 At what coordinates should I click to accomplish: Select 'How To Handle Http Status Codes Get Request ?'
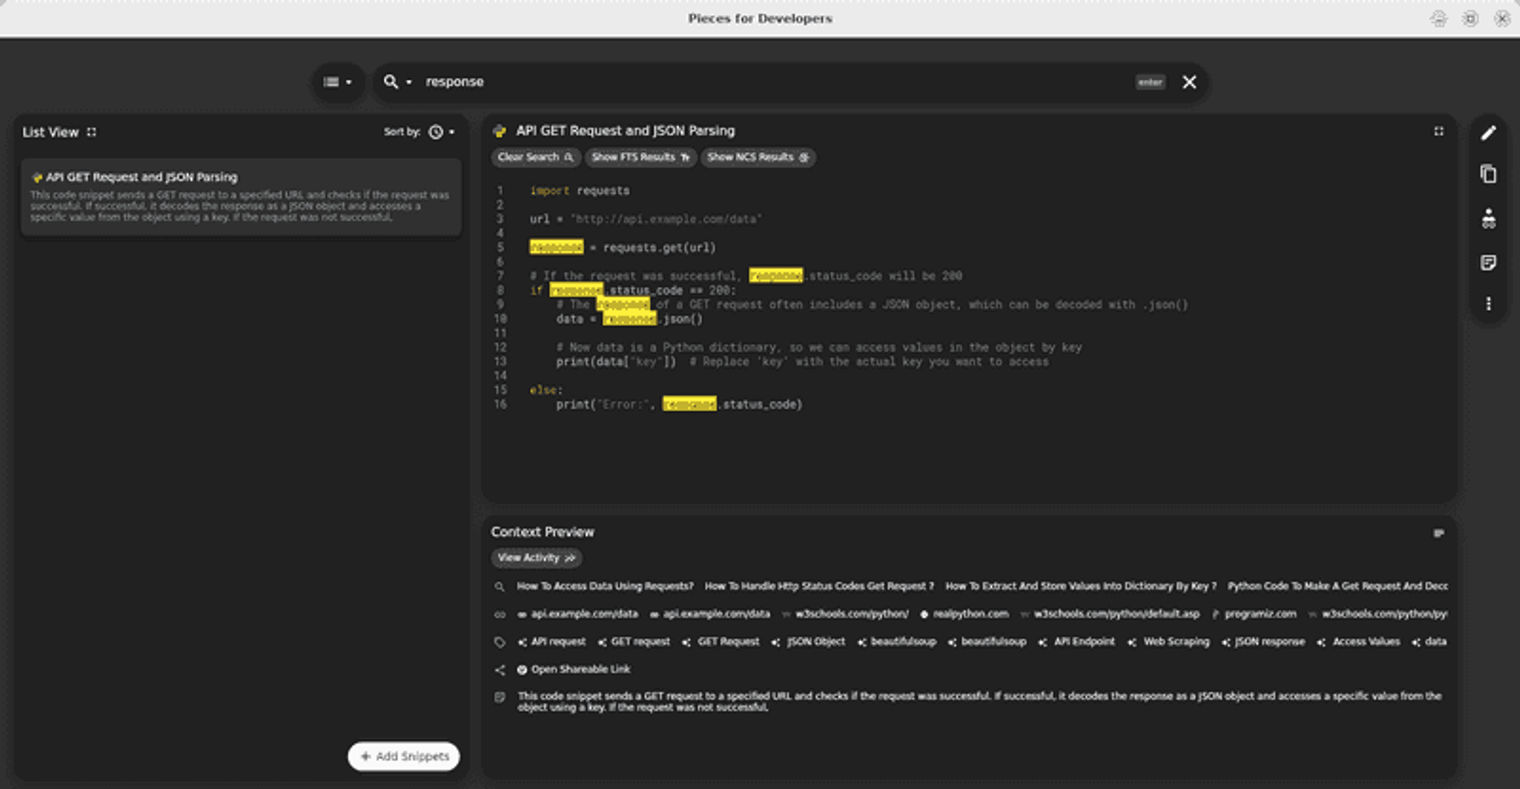point(819,587)
